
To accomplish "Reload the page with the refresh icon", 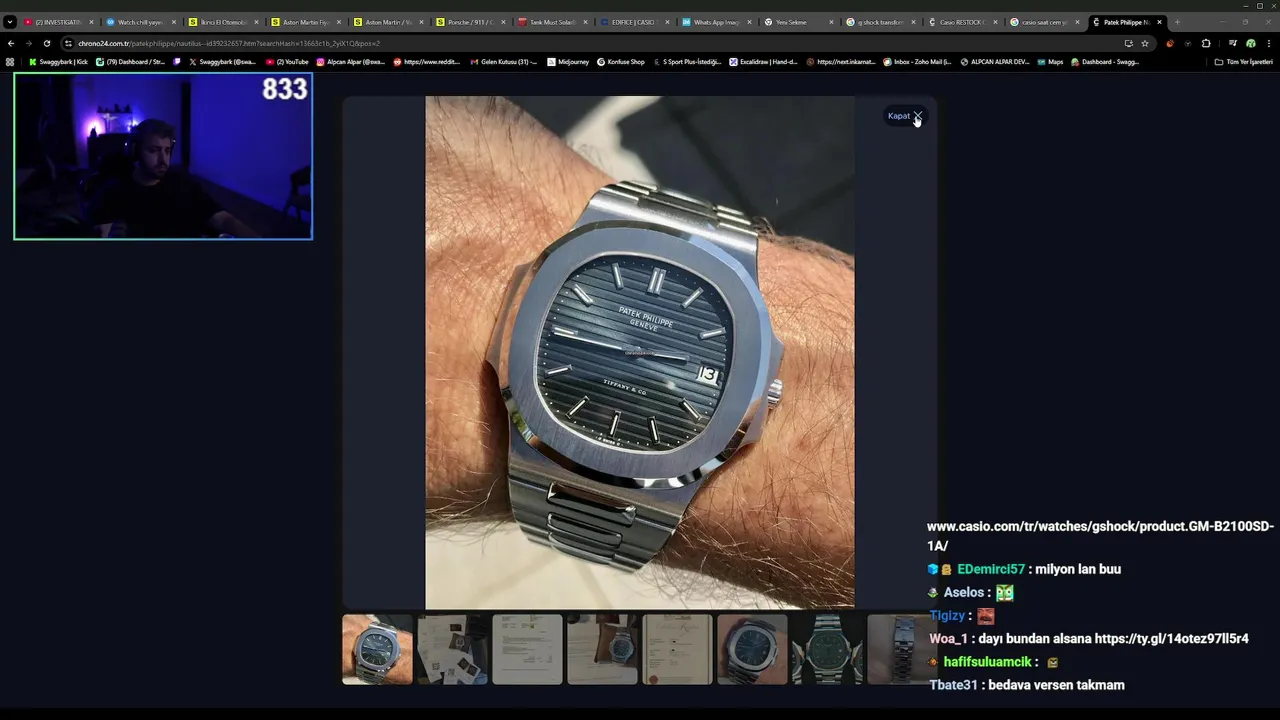I will point(46,43).
